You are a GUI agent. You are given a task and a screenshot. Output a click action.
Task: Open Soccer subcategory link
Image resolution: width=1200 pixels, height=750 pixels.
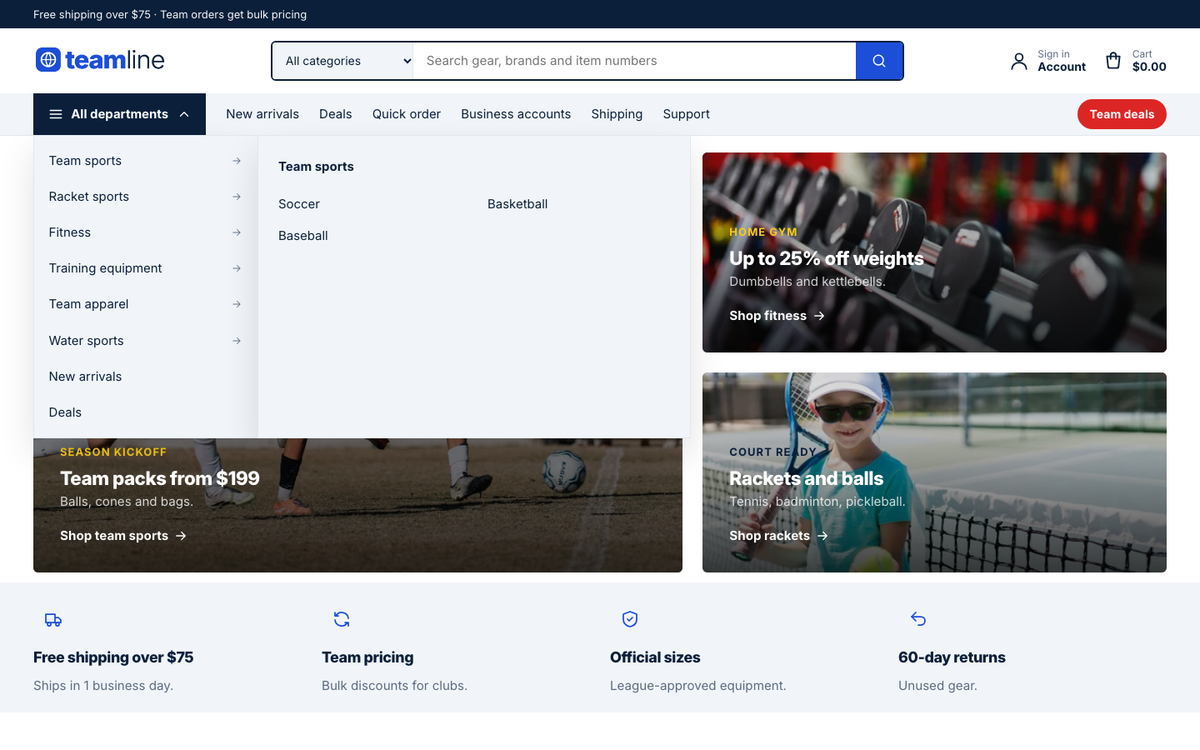(x=299, y=204)
